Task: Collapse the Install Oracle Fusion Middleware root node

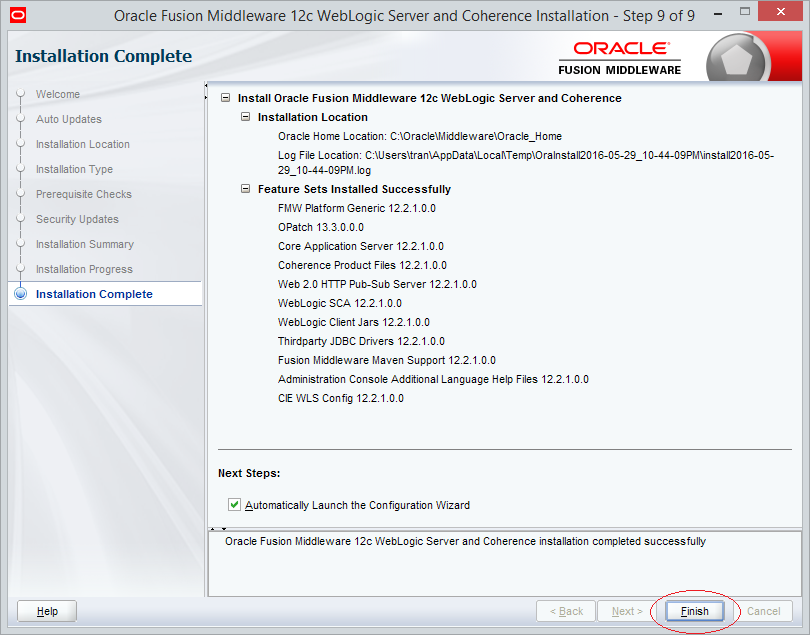Action: pos(225,98)
